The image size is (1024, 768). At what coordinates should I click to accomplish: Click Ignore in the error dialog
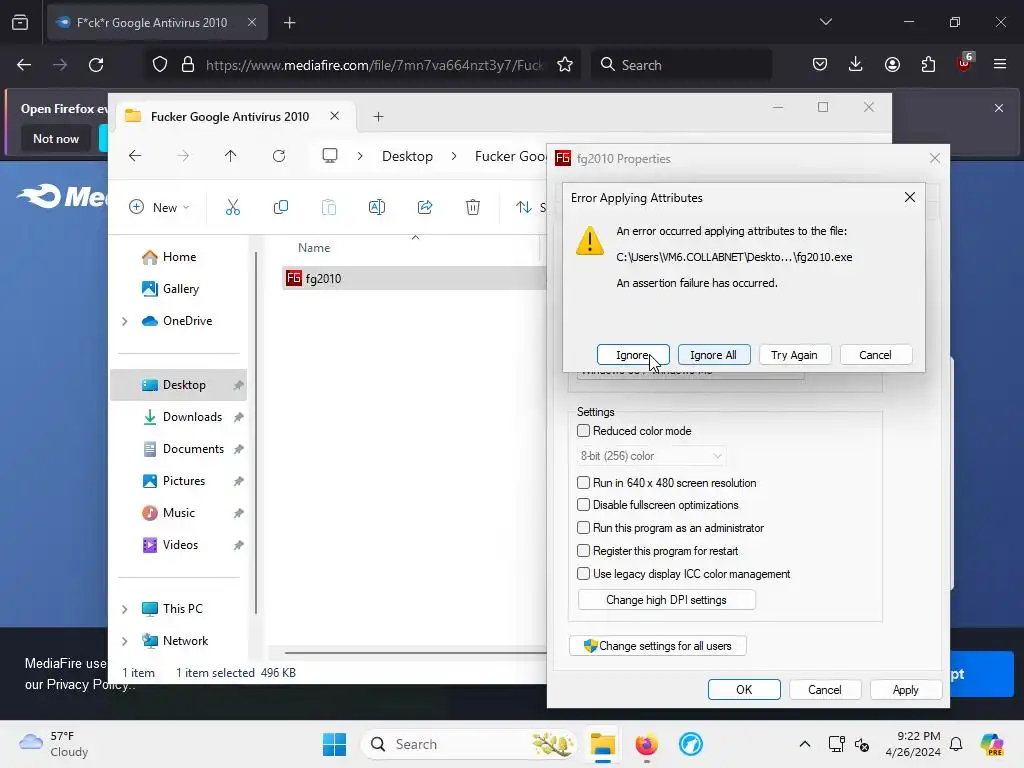633,355
